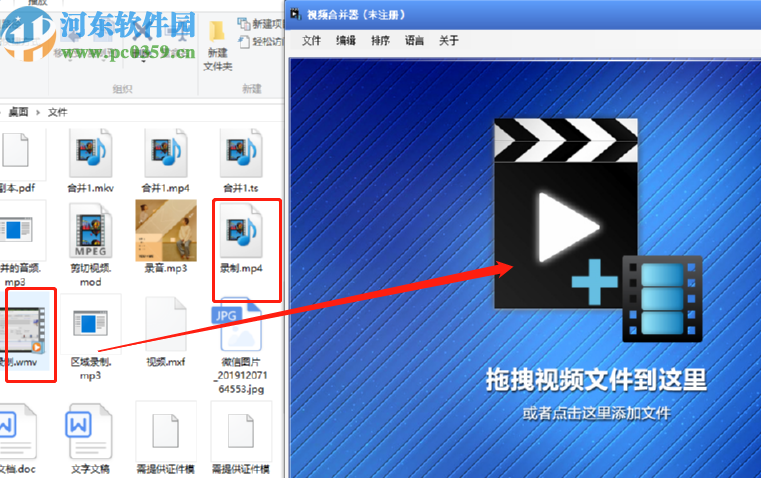Click the 视频.mxf file name label
This screenshot has width=761, height=478.
tap(166, 362)
